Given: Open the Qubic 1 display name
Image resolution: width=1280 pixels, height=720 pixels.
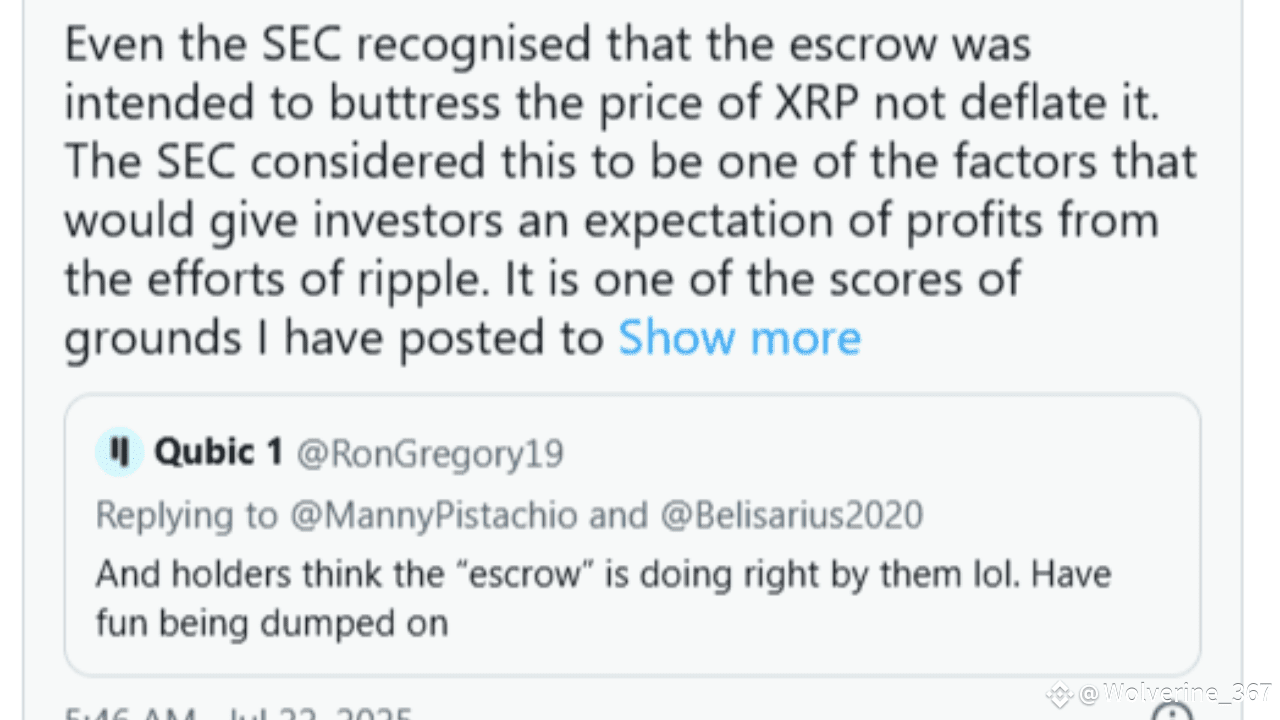Looking at the screenshot, I should pos(218,453).
